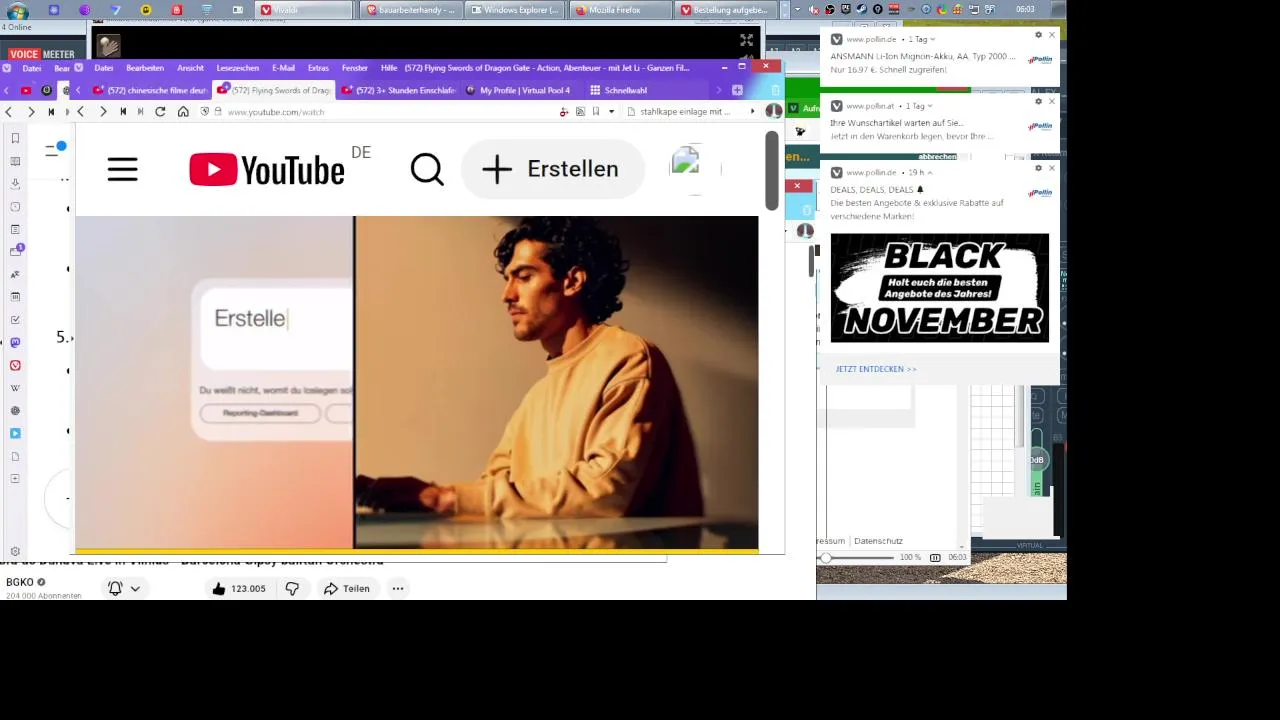Open Wikipedia web panel in sidebar
The height and width of the screenshot is (720, 1280).
click(x=15, y=388)
